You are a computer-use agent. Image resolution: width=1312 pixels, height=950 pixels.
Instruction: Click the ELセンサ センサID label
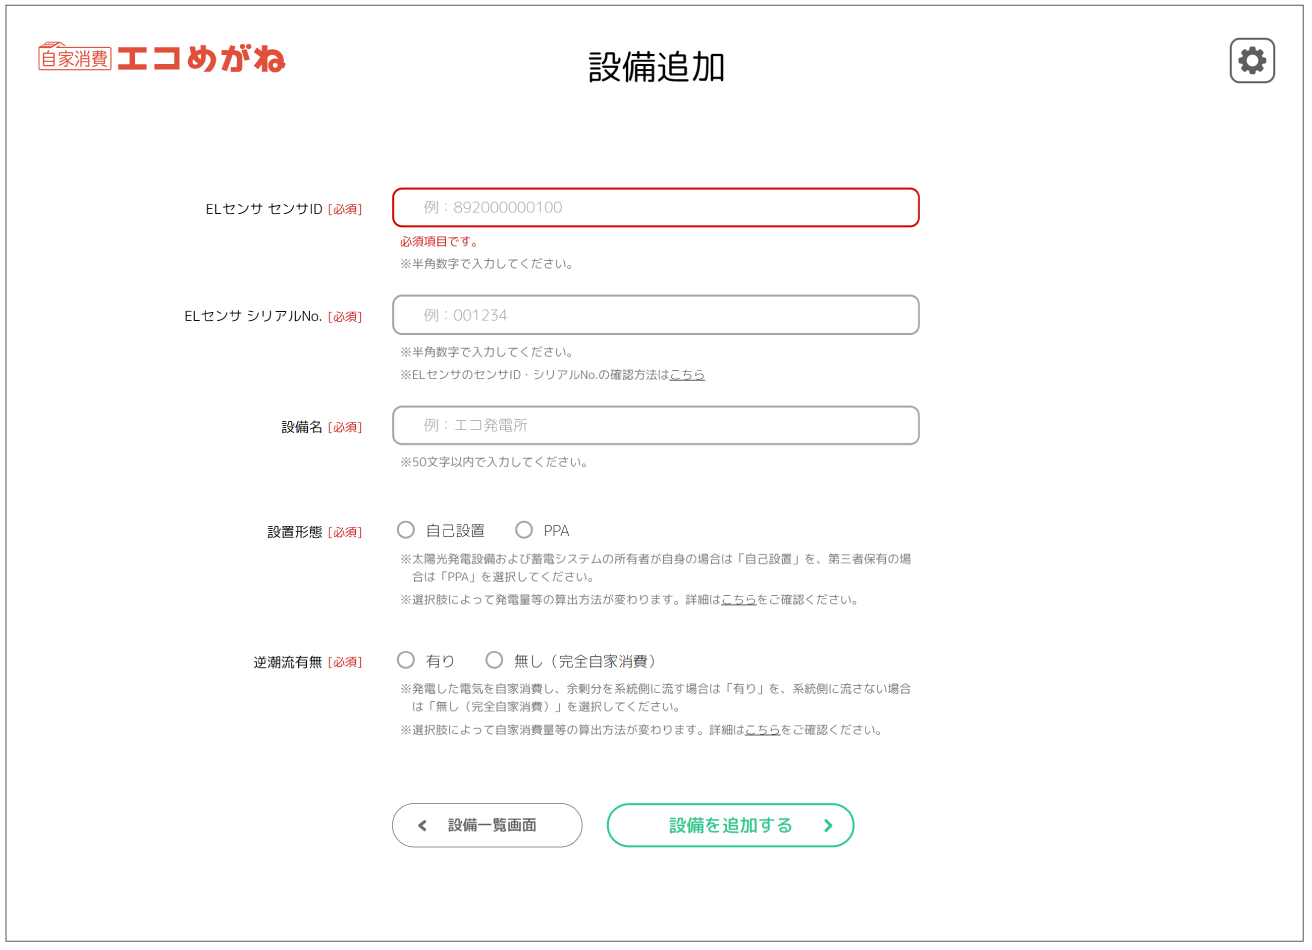264,209
